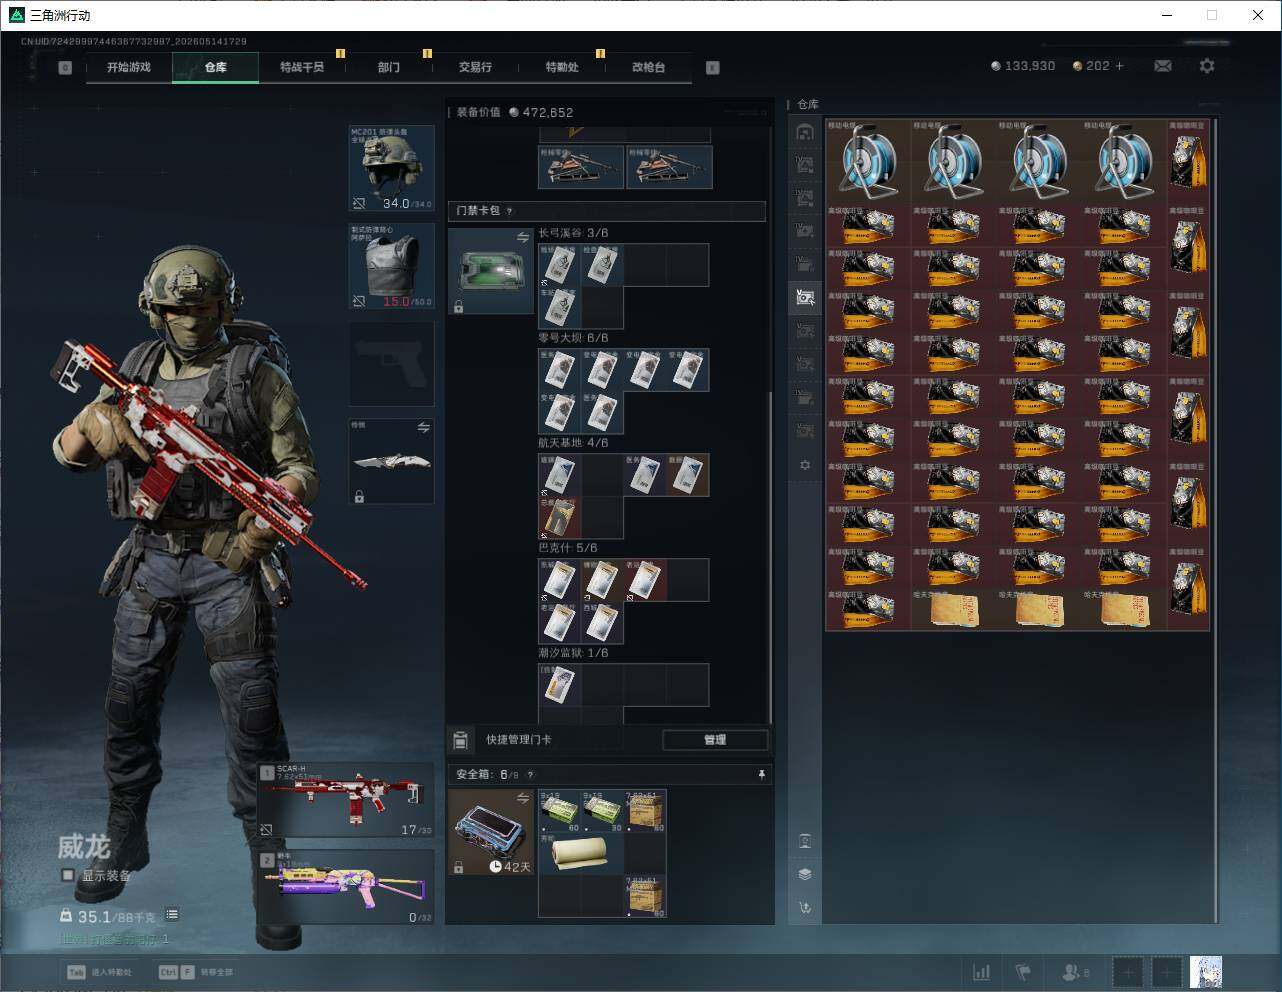Click the warehouse vertical scrollbar
This screenshot has width=1282, height=992.
pos(1216,520)
